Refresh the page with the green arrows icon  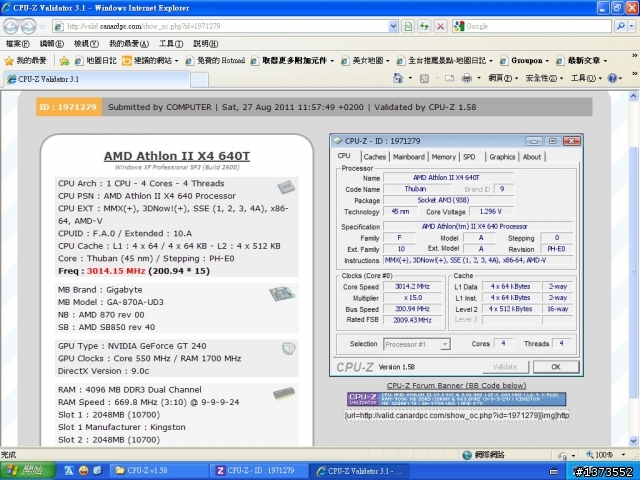coord(424,27)
